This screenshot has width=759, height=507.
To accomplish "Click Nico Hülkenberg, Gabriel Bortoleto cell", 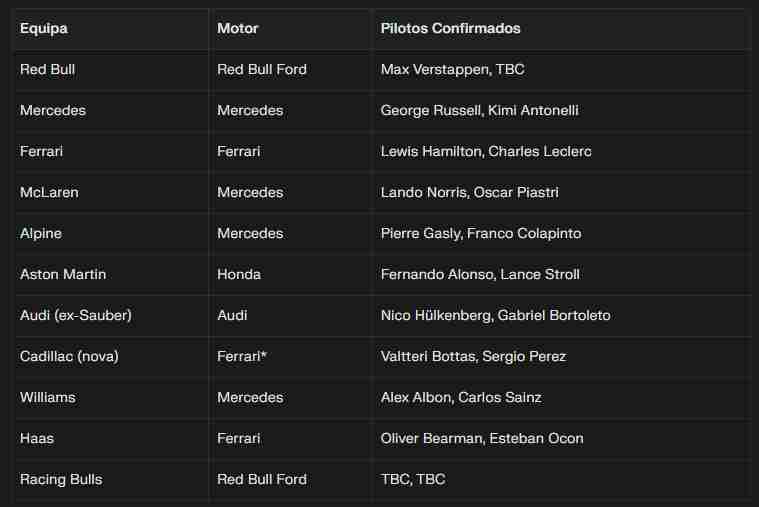I will pos(495,316).
